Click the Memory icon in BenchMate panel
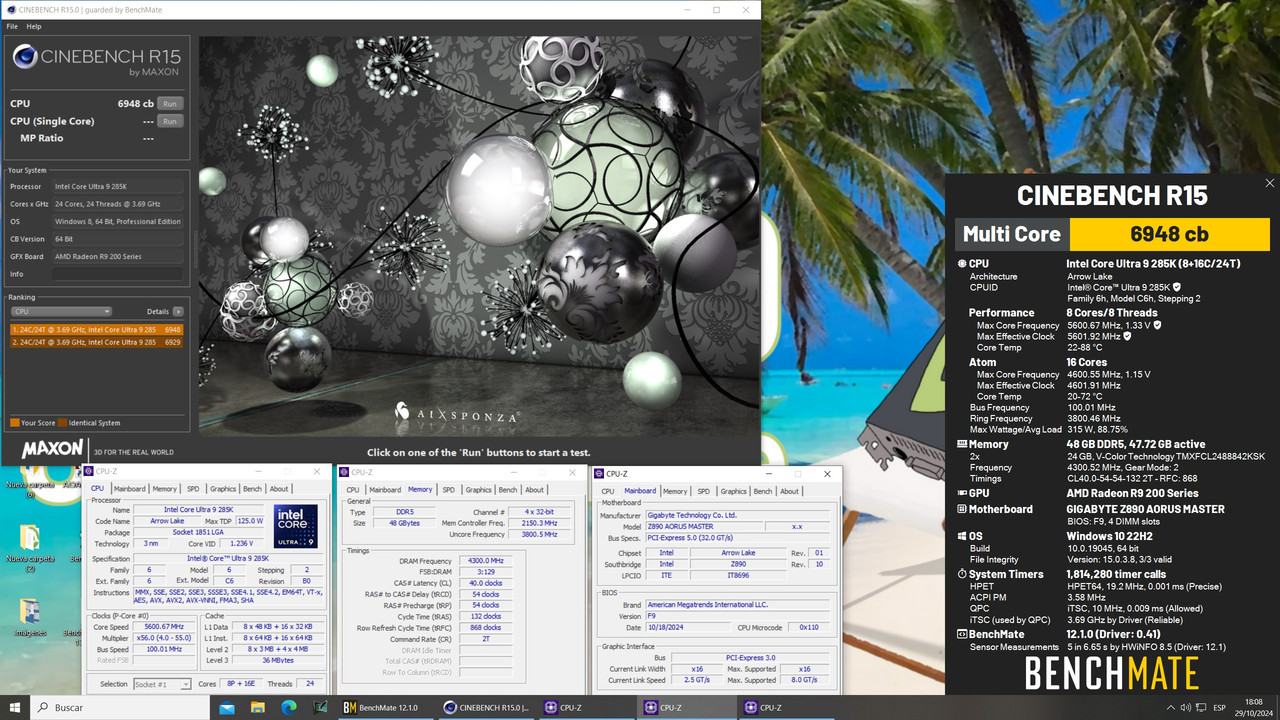 [x=962, y=444]
